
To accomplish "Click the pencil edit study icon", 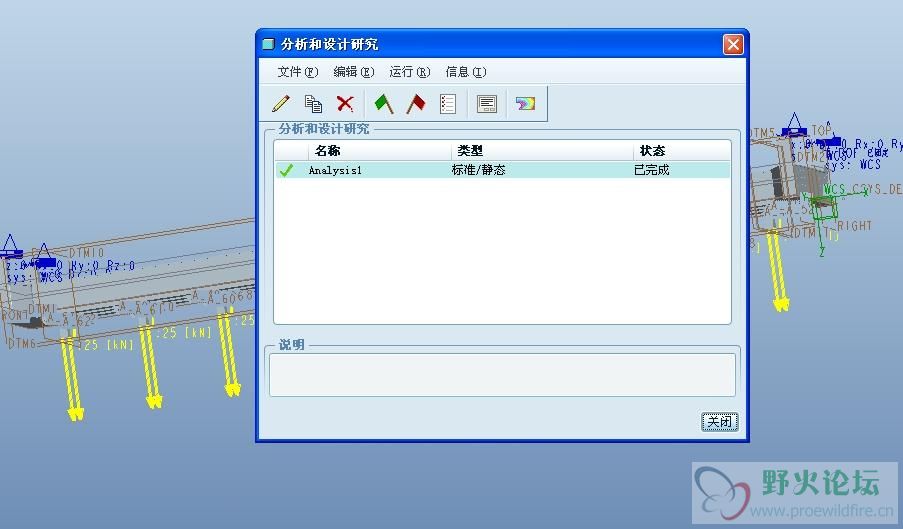I will [x=281, y=104].
